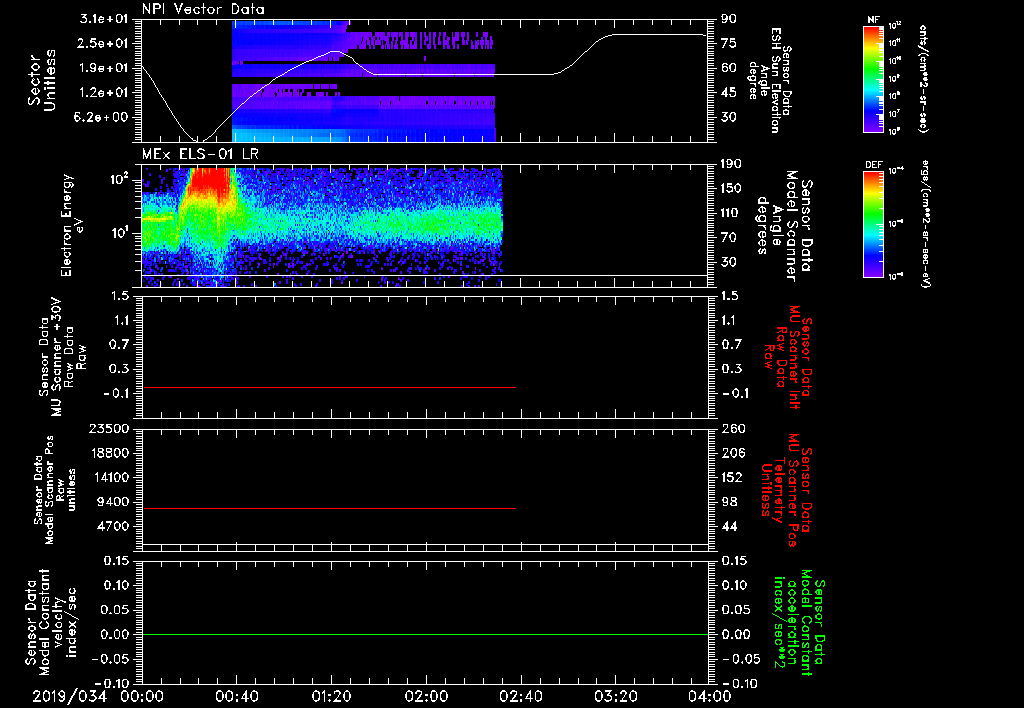Click the '90' sun elevation tick value

pos(729,19)
